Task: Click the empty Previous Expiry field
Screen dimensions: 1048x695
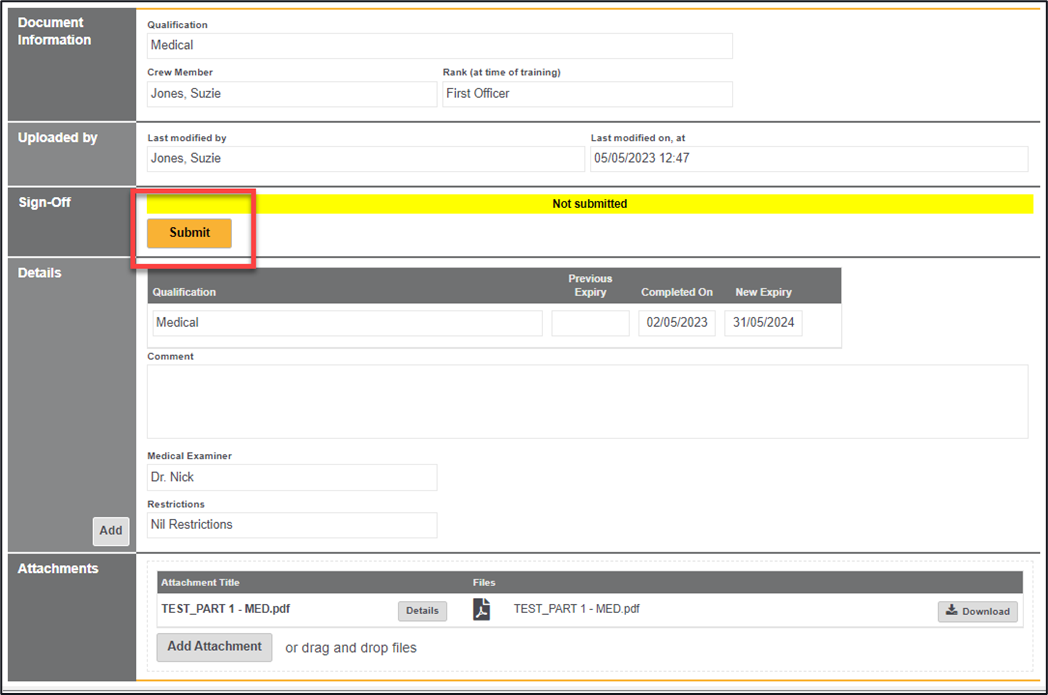Action: click(x=590, y=323)
